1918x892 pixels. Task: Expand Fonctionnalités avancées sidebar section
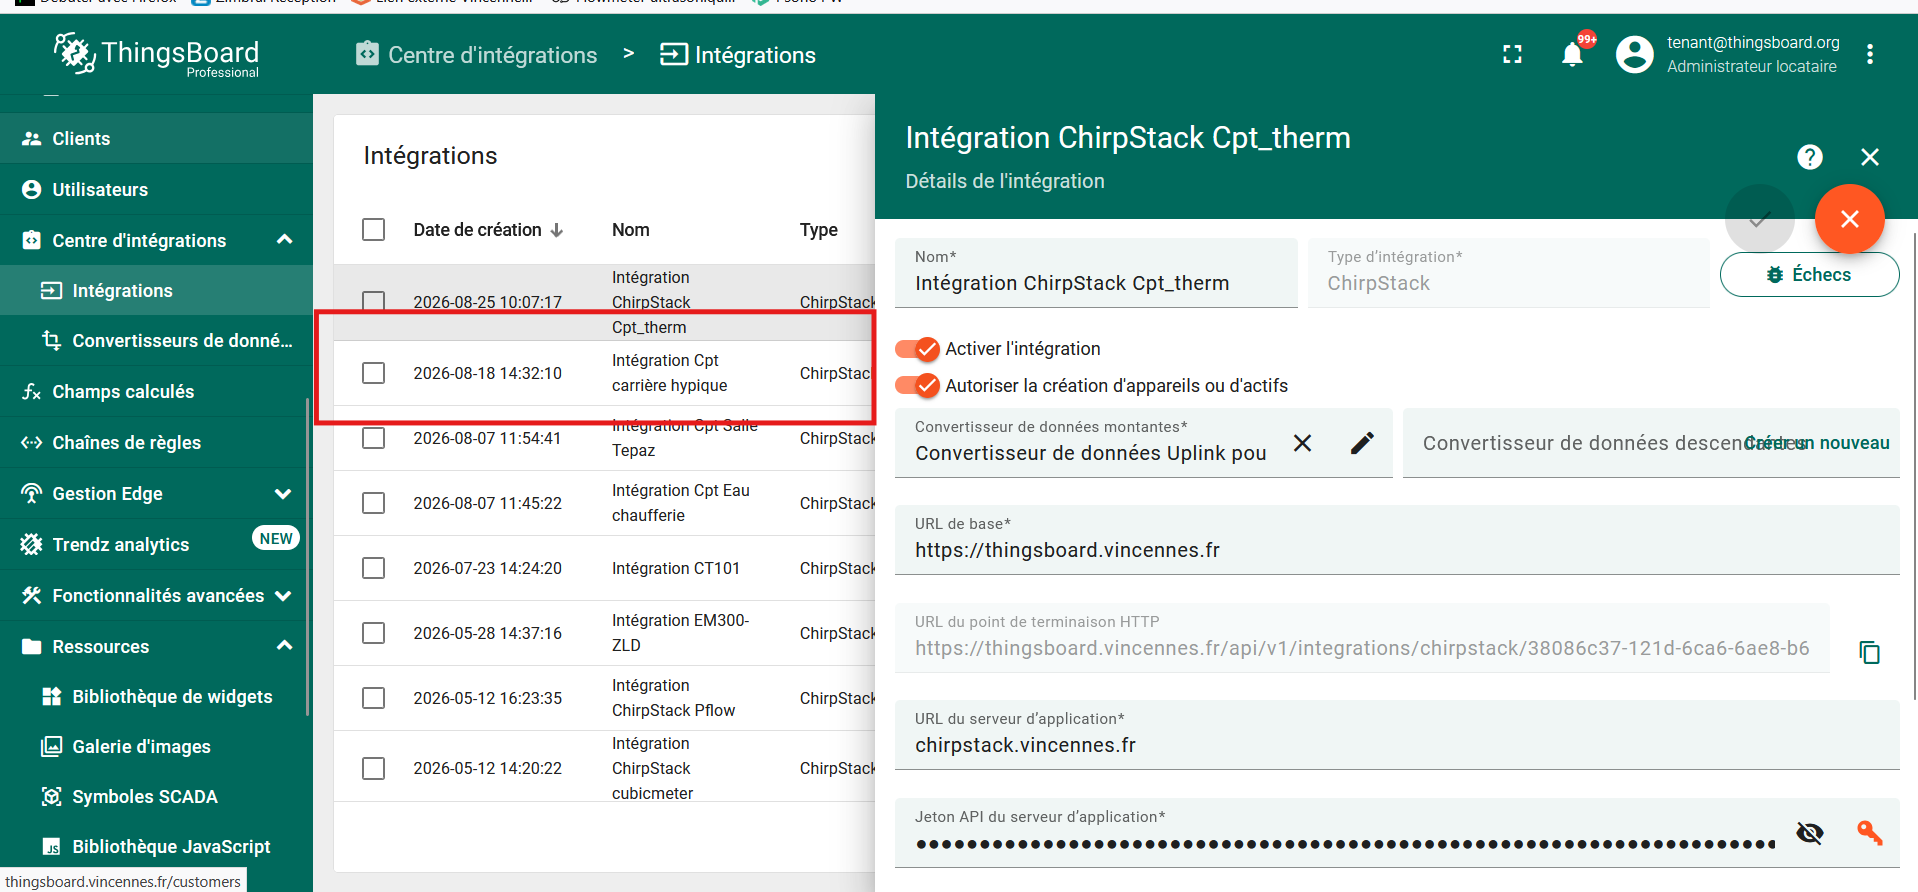[283, 596]
